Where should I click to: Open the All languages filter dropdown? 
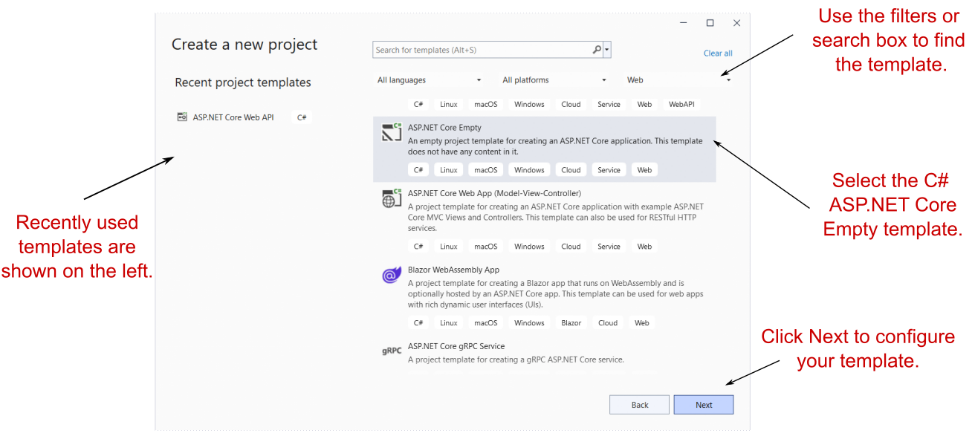[x=429, y=80]
